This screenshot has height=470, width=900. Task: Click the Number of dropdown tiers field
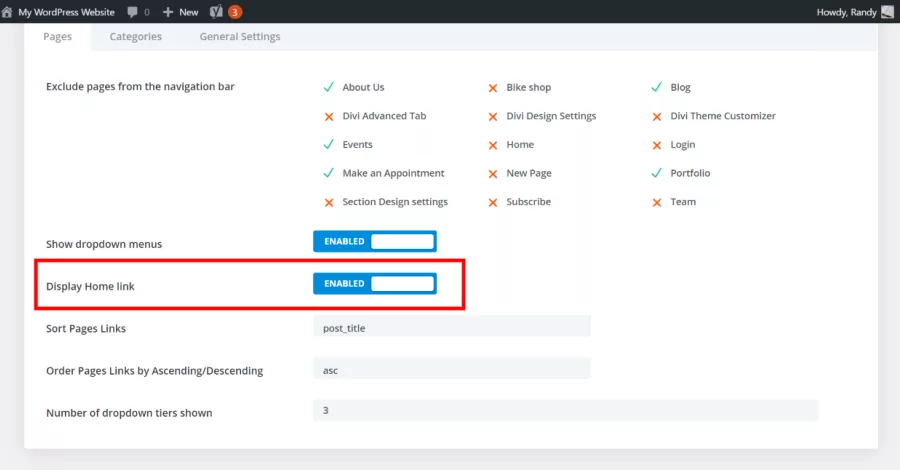click(565, 410)
